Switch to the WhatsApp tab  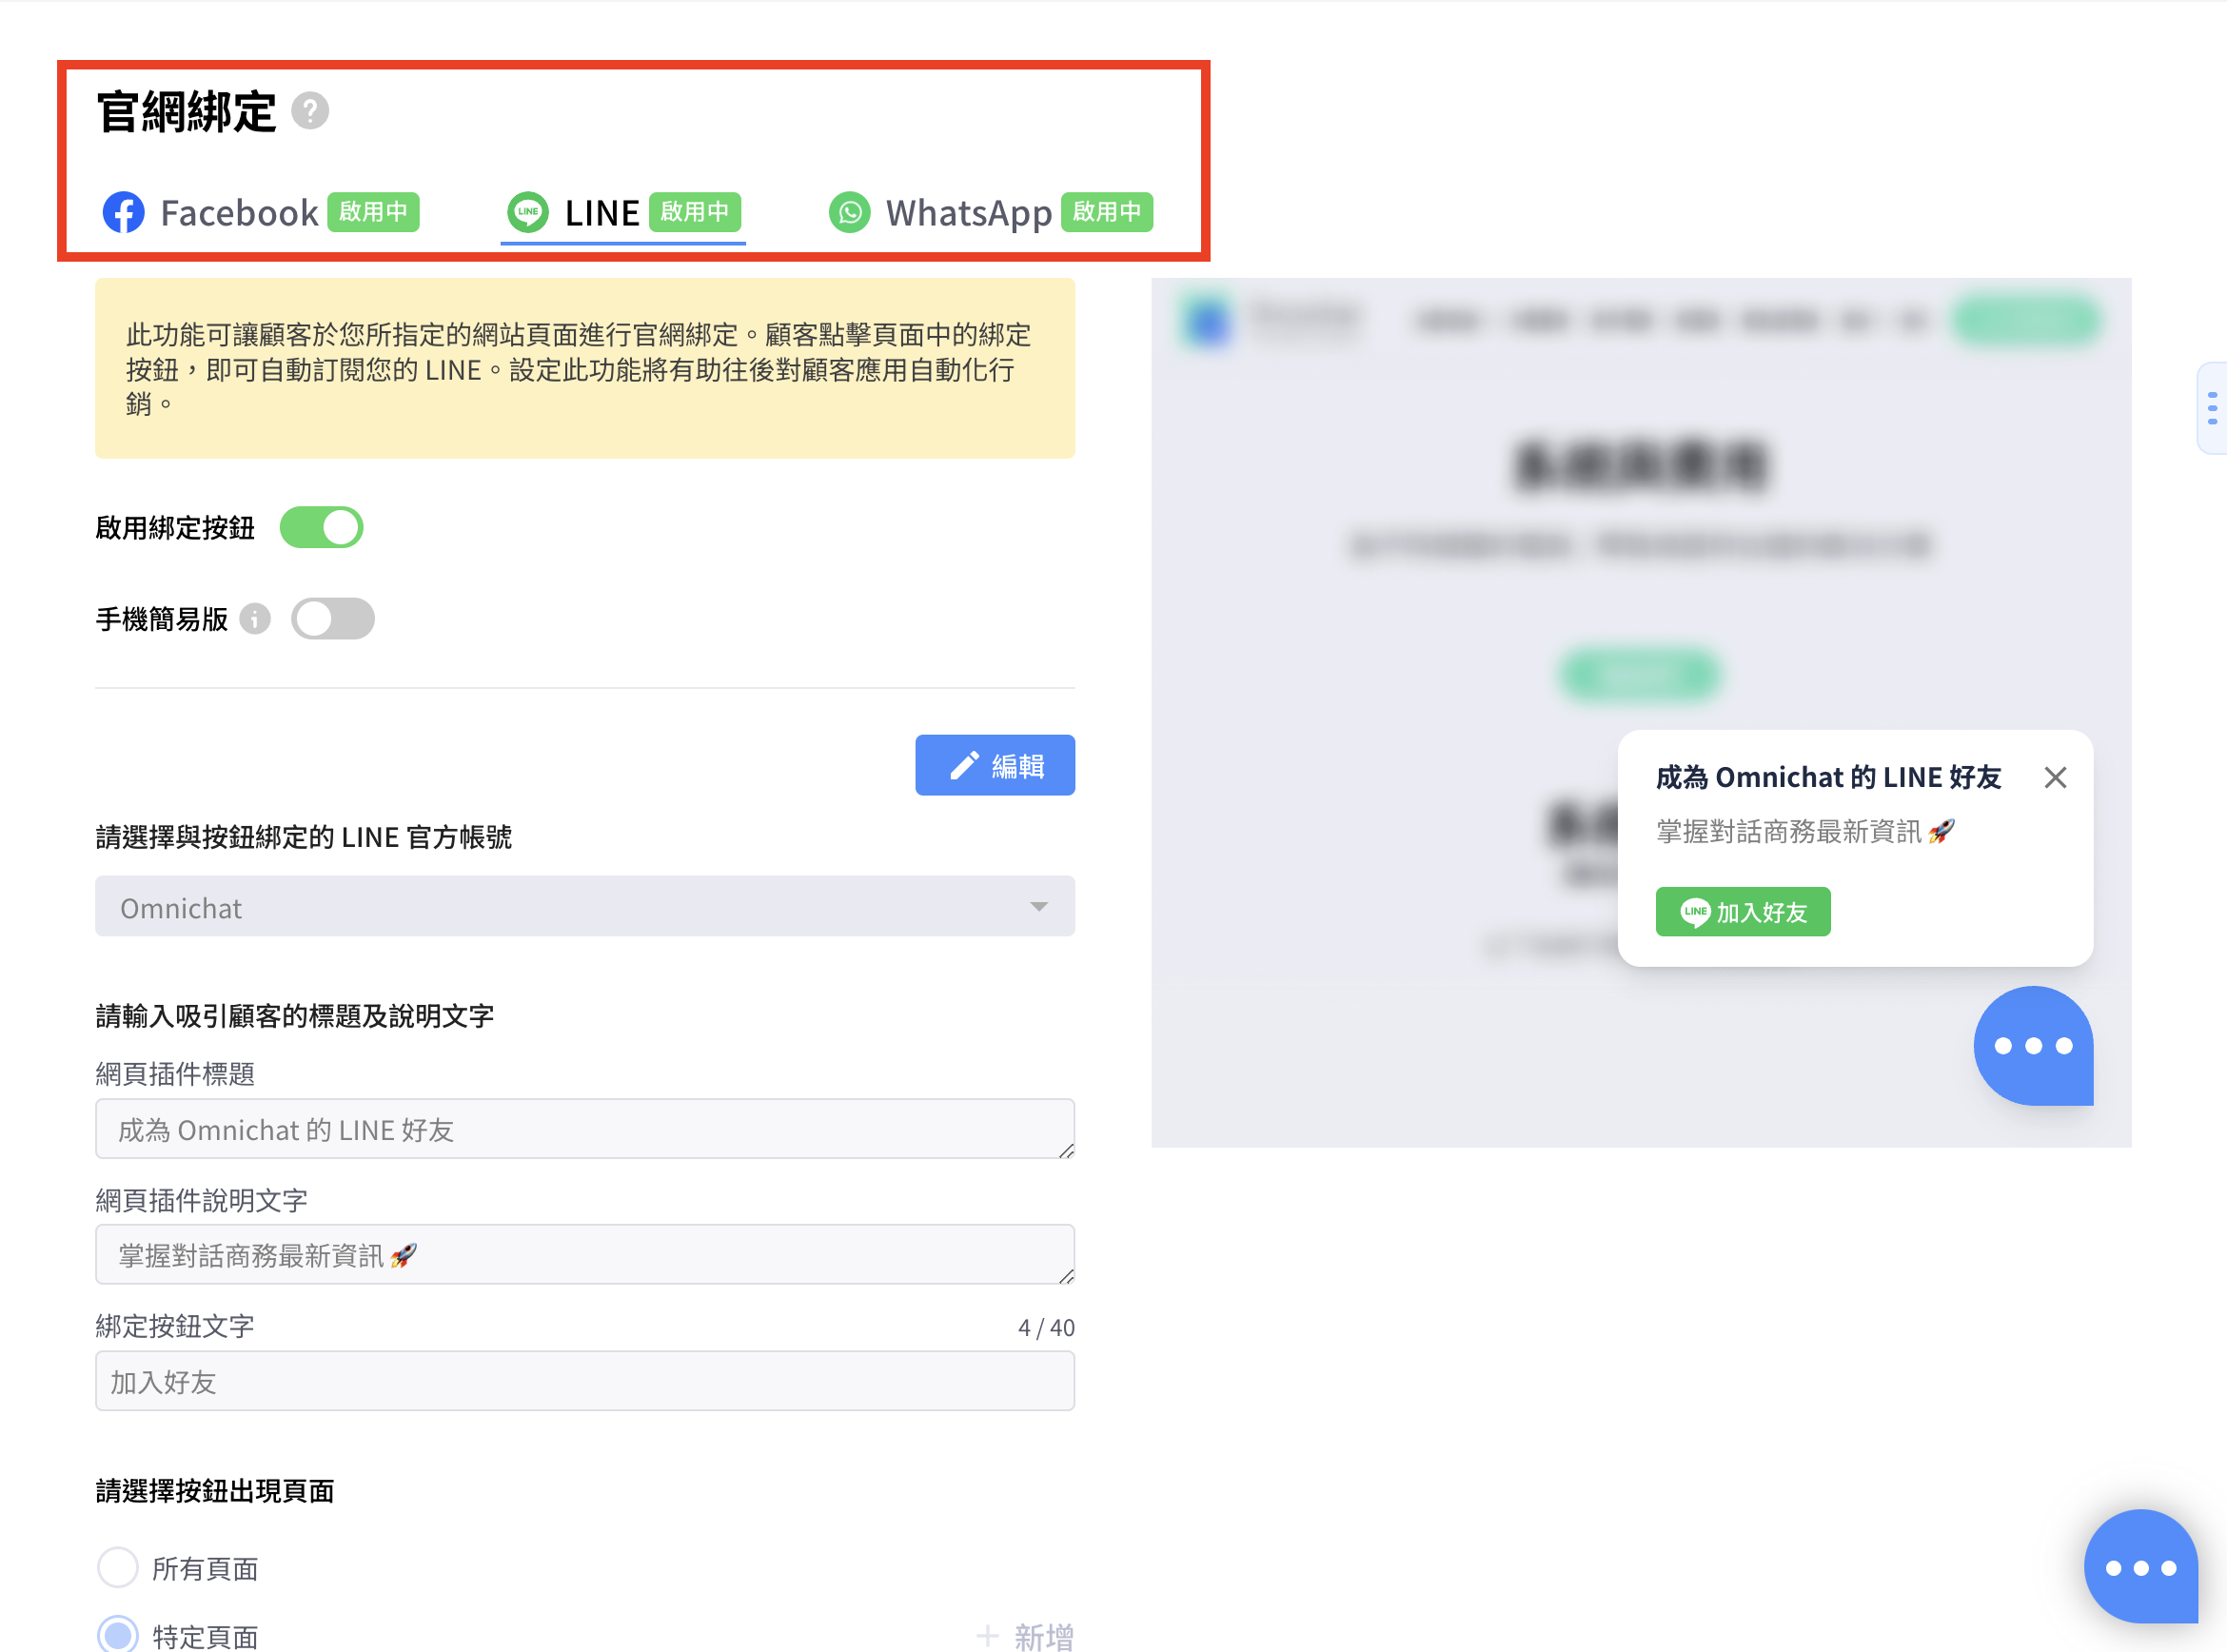click(x=968, y=212)
